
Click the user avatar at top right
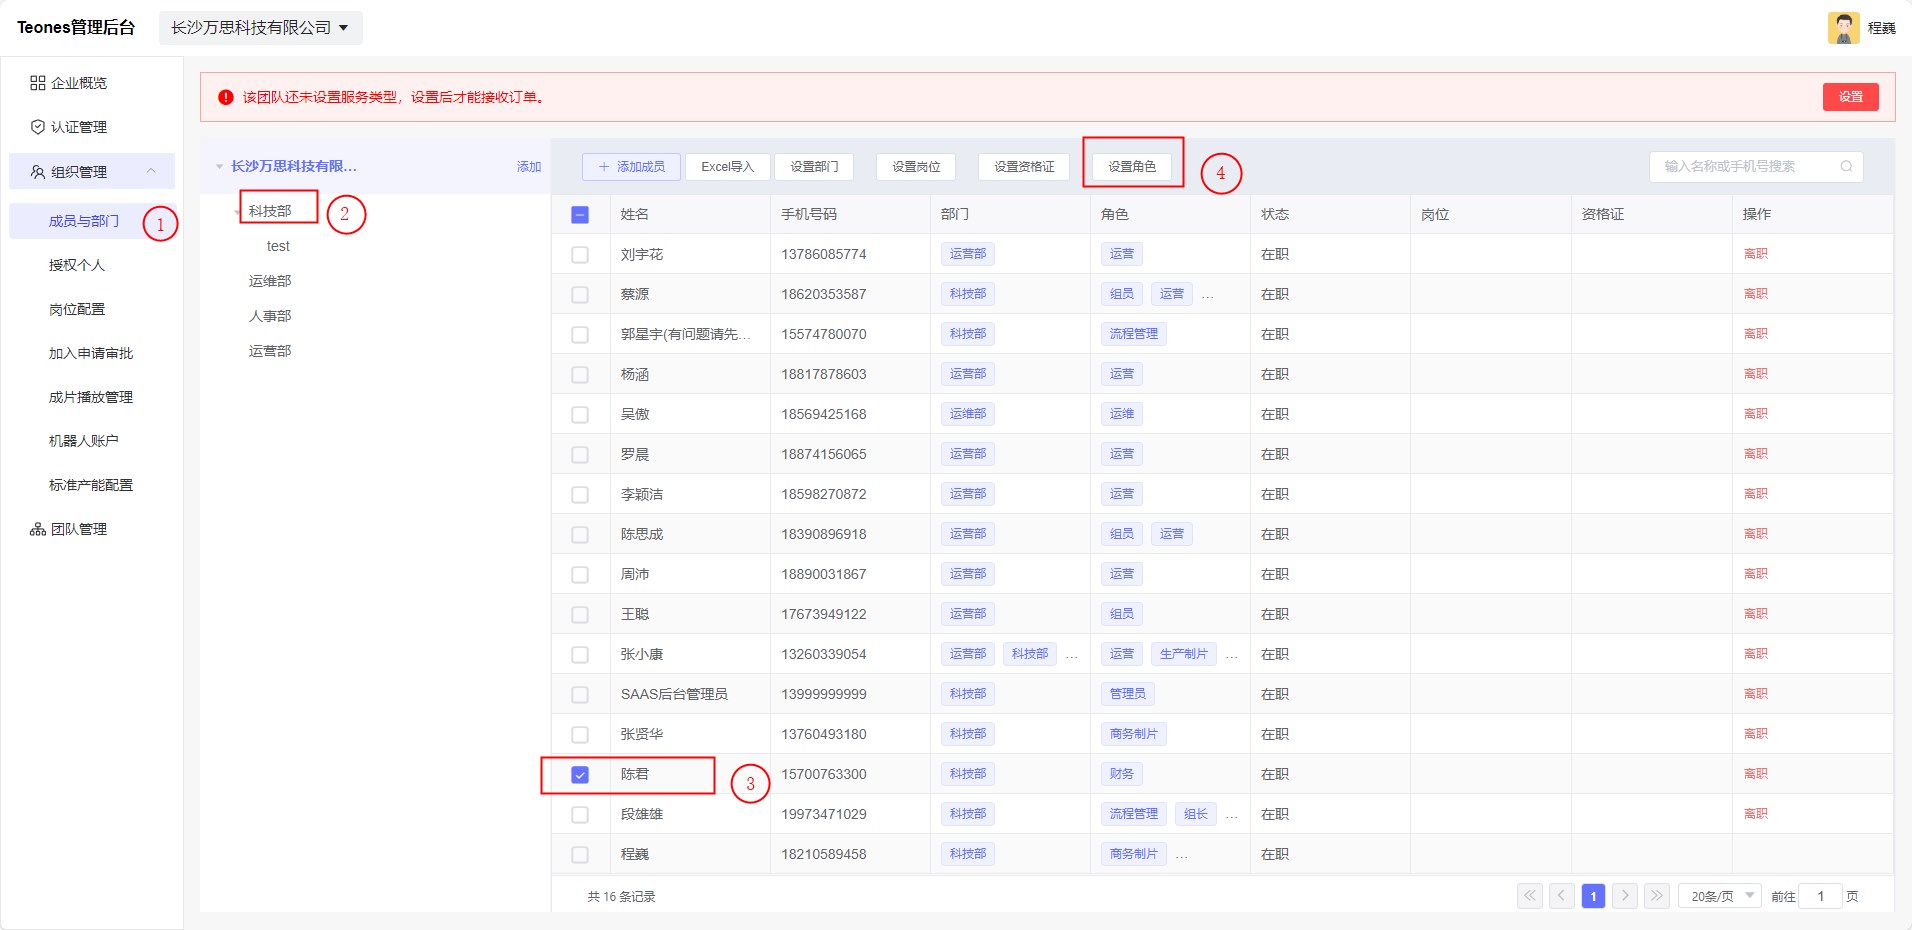click(x=1843, y=28)
